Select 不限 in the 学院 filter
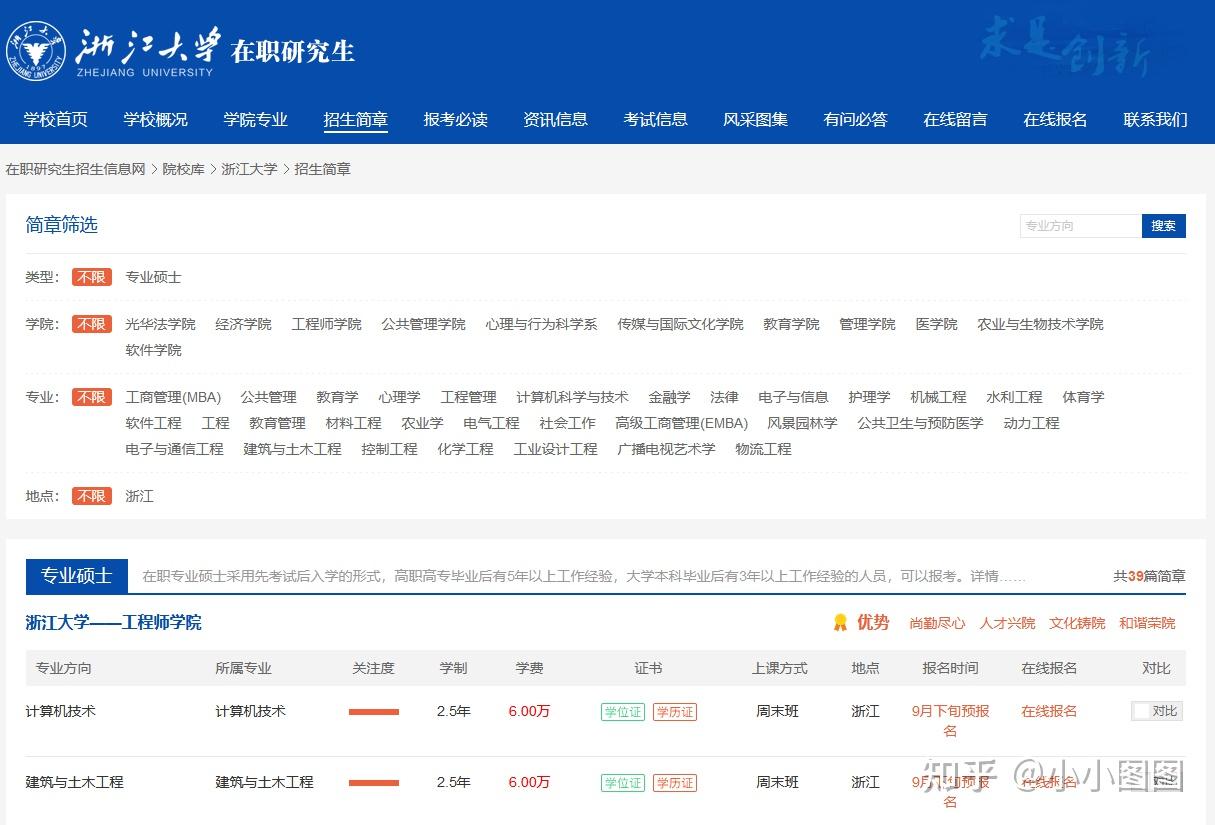The height and width of the screenshot is (825, 1215). pyautogui.click(x=92, y=324)
